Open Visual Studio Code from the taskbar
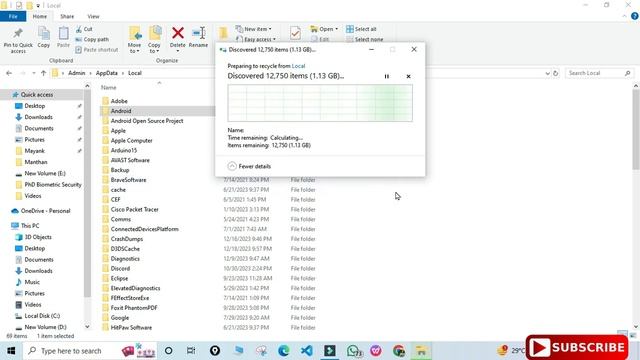This screenshot has width=640, height=360. (x=307, y=351)
